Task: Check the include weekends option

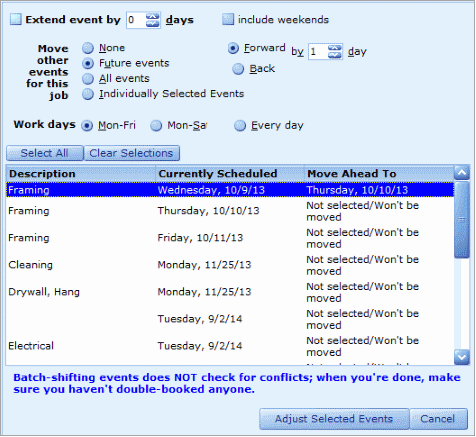Action: 228,19
